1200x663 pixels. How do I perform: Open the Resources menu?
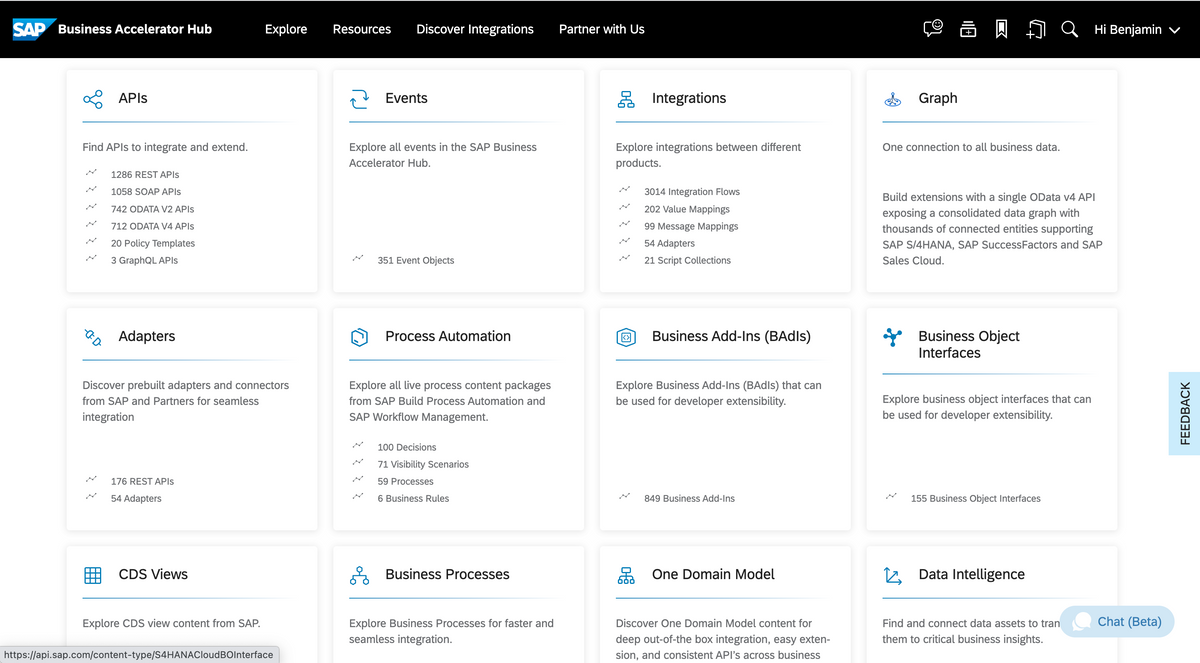point(362,29)
